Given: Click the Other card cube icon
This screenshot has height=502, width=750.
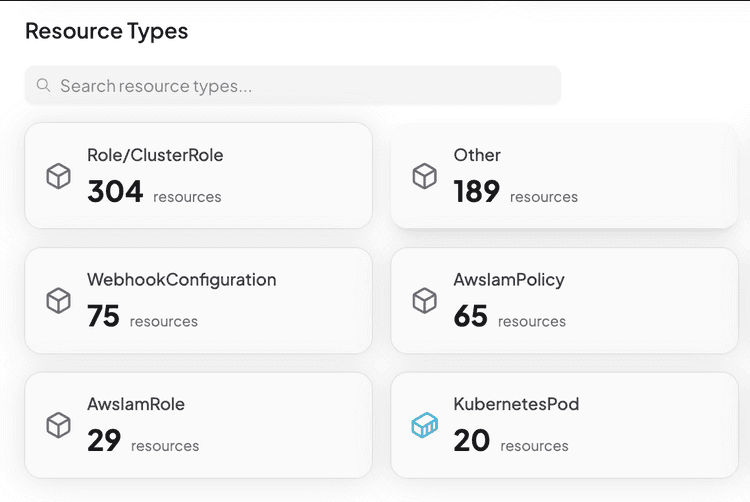Looking at the screenshot, I should [424, 176].
